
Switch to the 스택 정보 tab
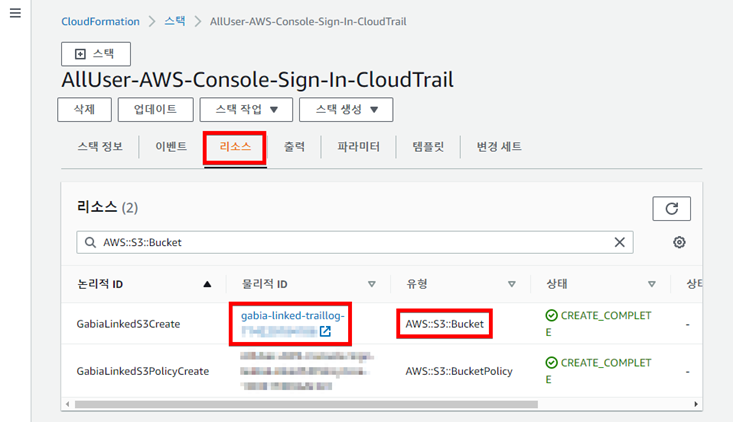[x=100, y=147]
